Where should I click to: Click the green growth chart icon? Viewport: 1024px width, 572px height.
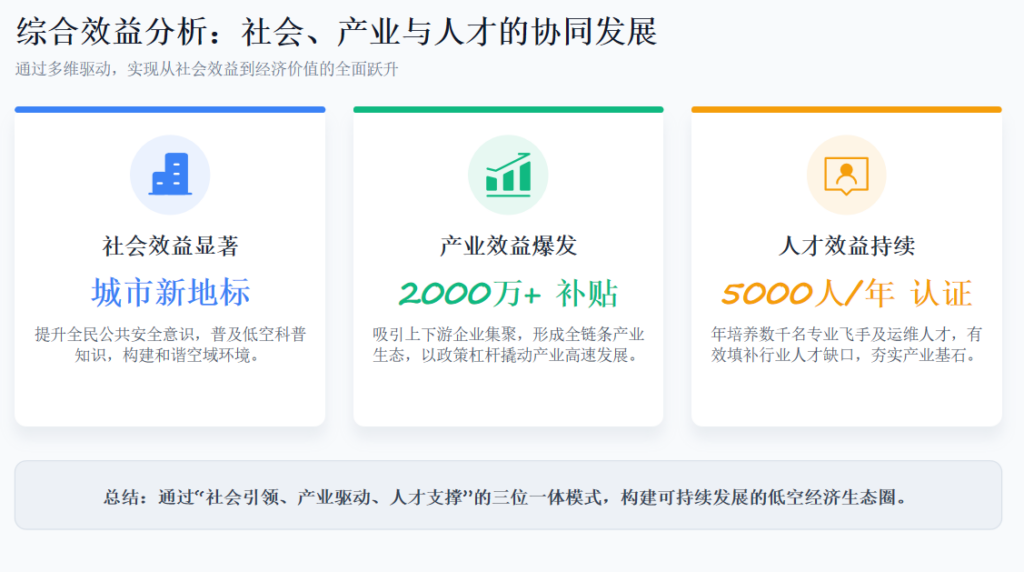[x=508, y=175]
